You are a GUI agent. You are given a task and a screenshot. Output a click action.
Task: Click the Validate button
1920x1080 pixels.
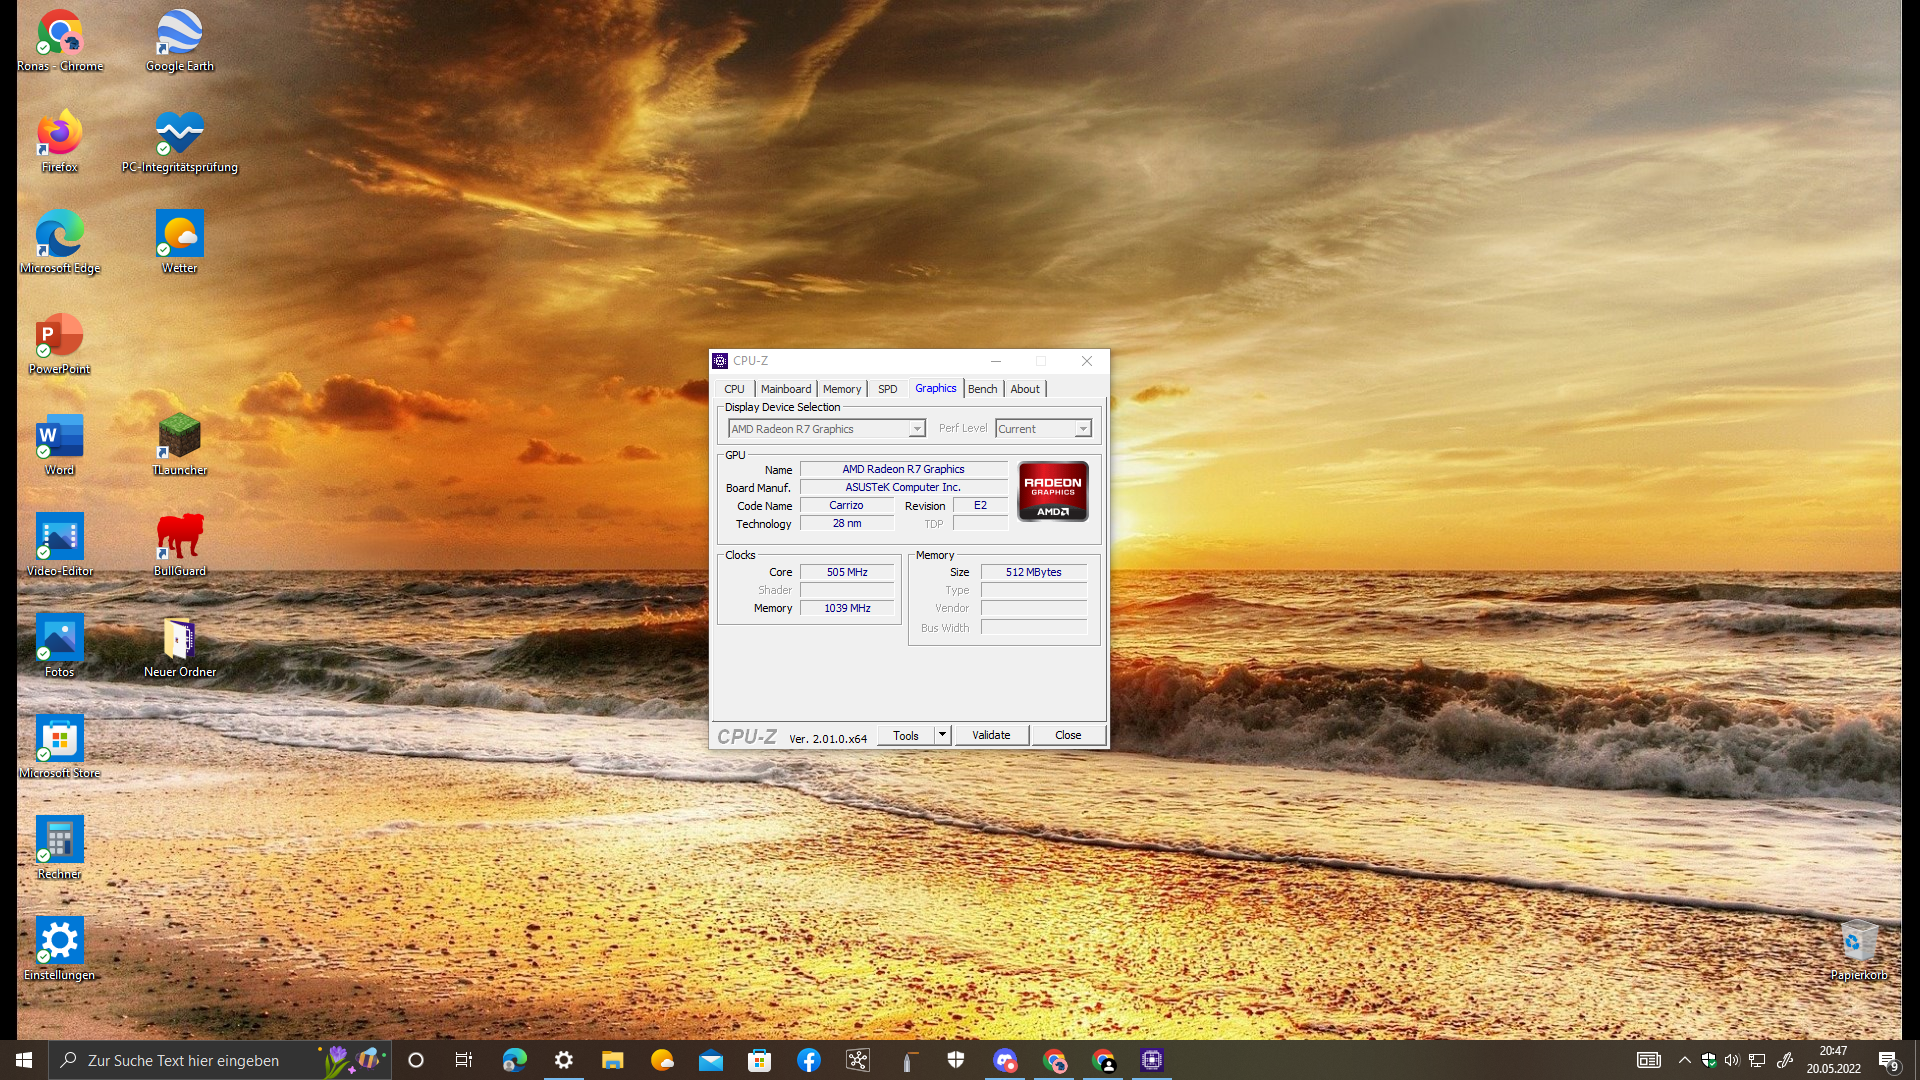point(990,735)
